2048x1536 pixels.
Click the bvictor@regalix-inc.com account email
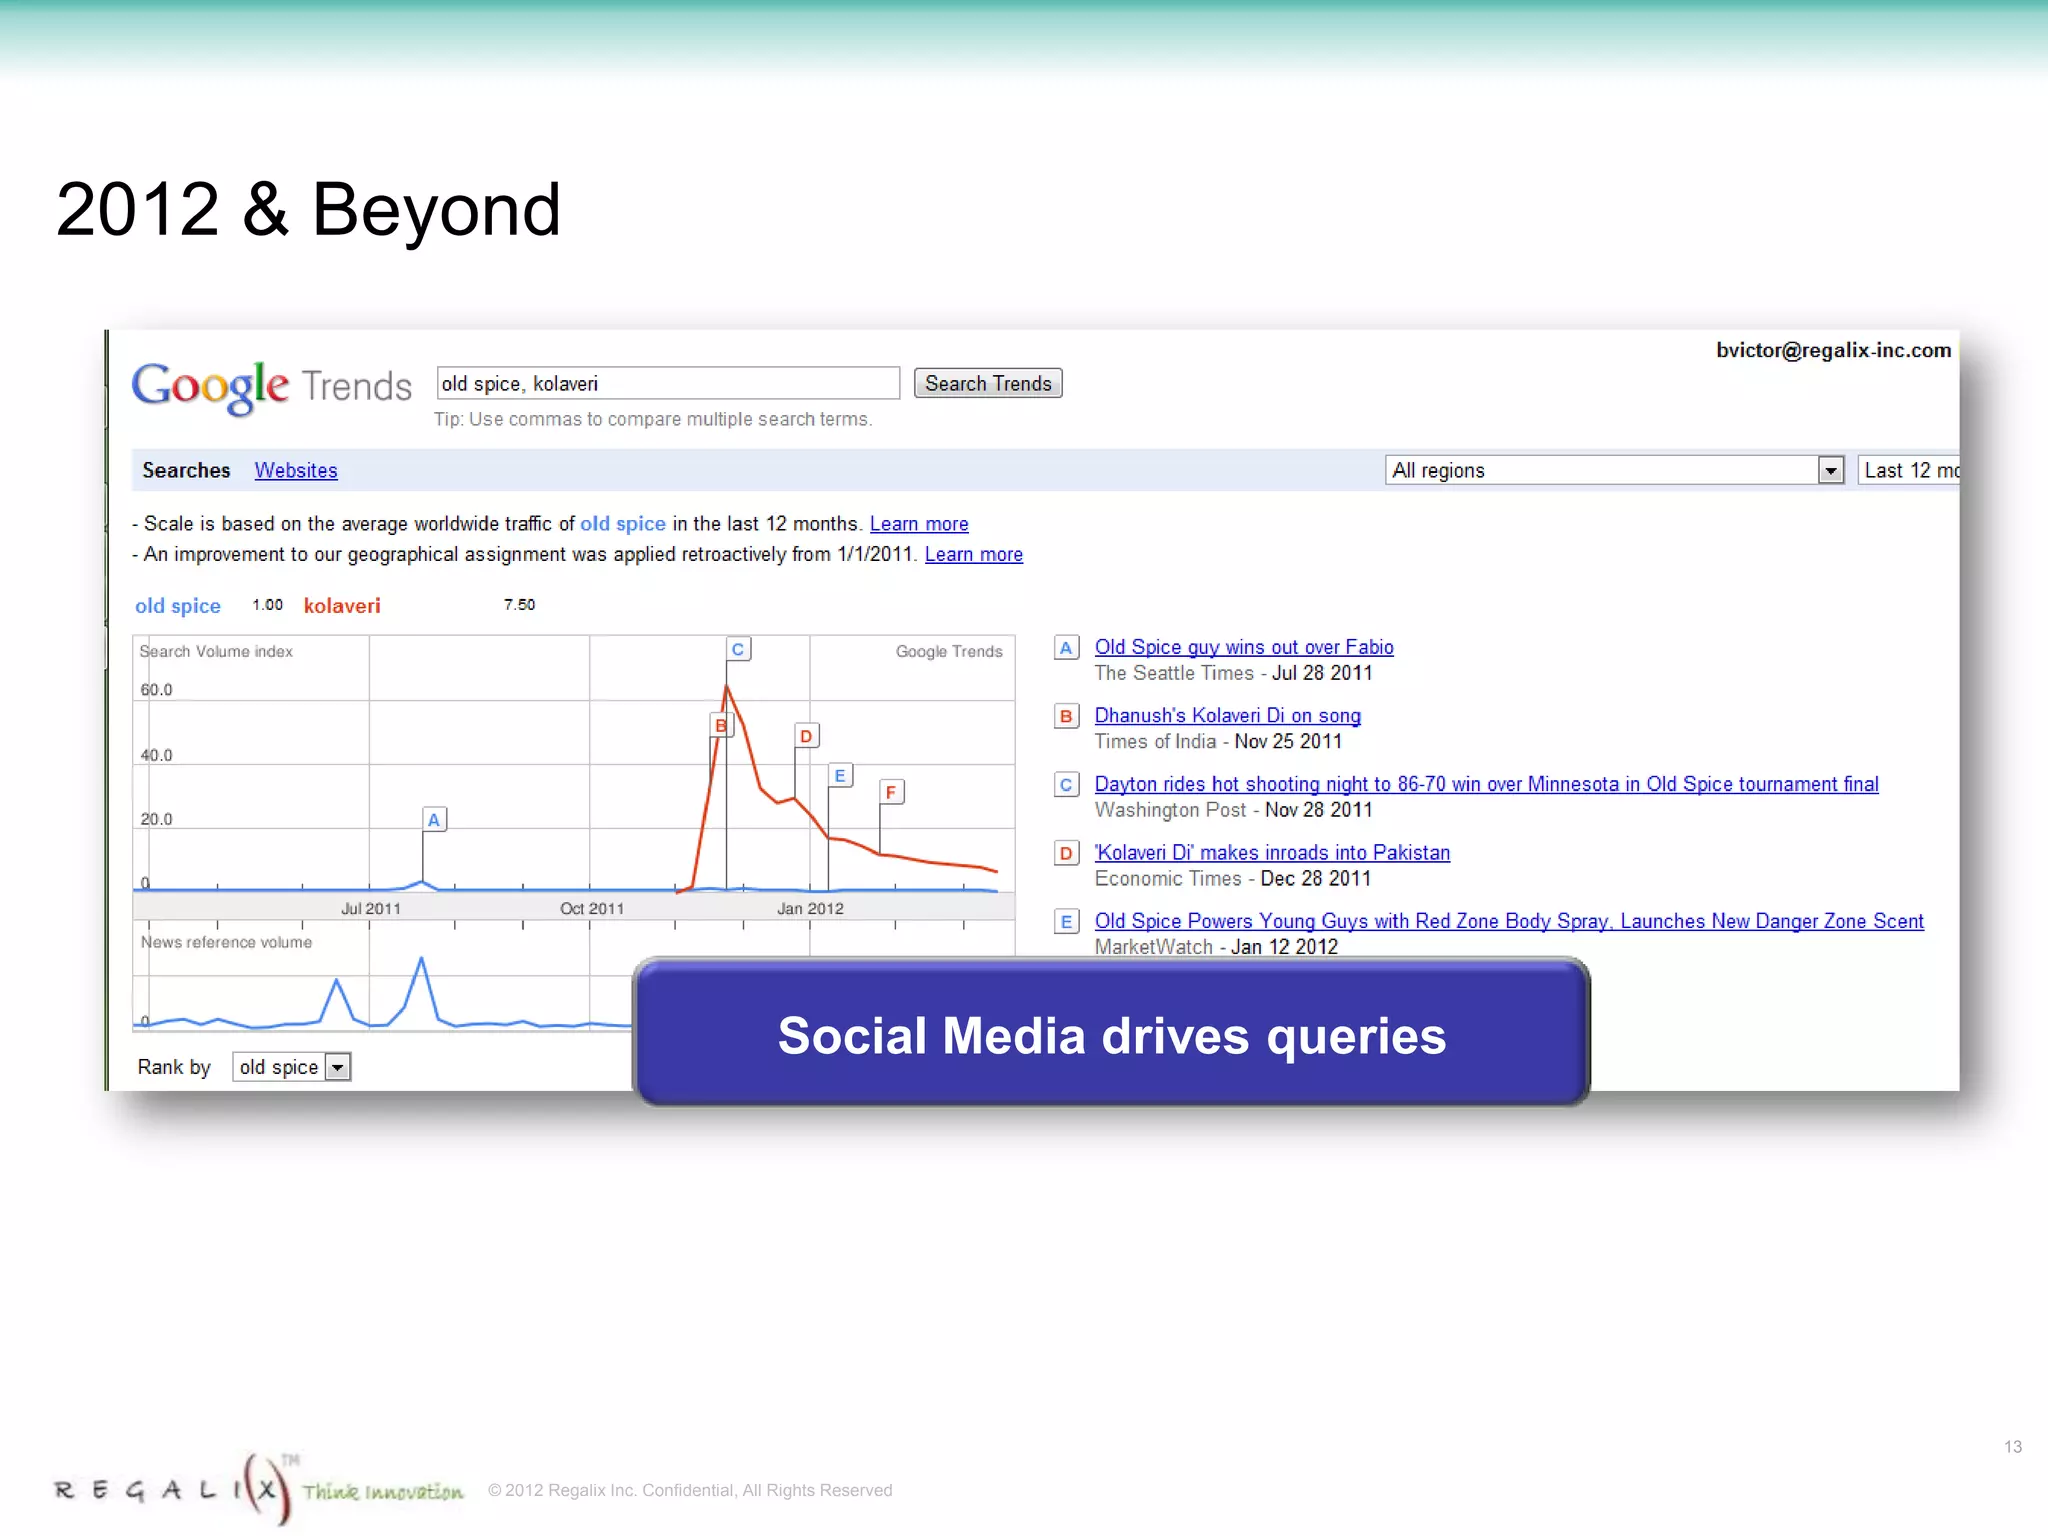1833,350
